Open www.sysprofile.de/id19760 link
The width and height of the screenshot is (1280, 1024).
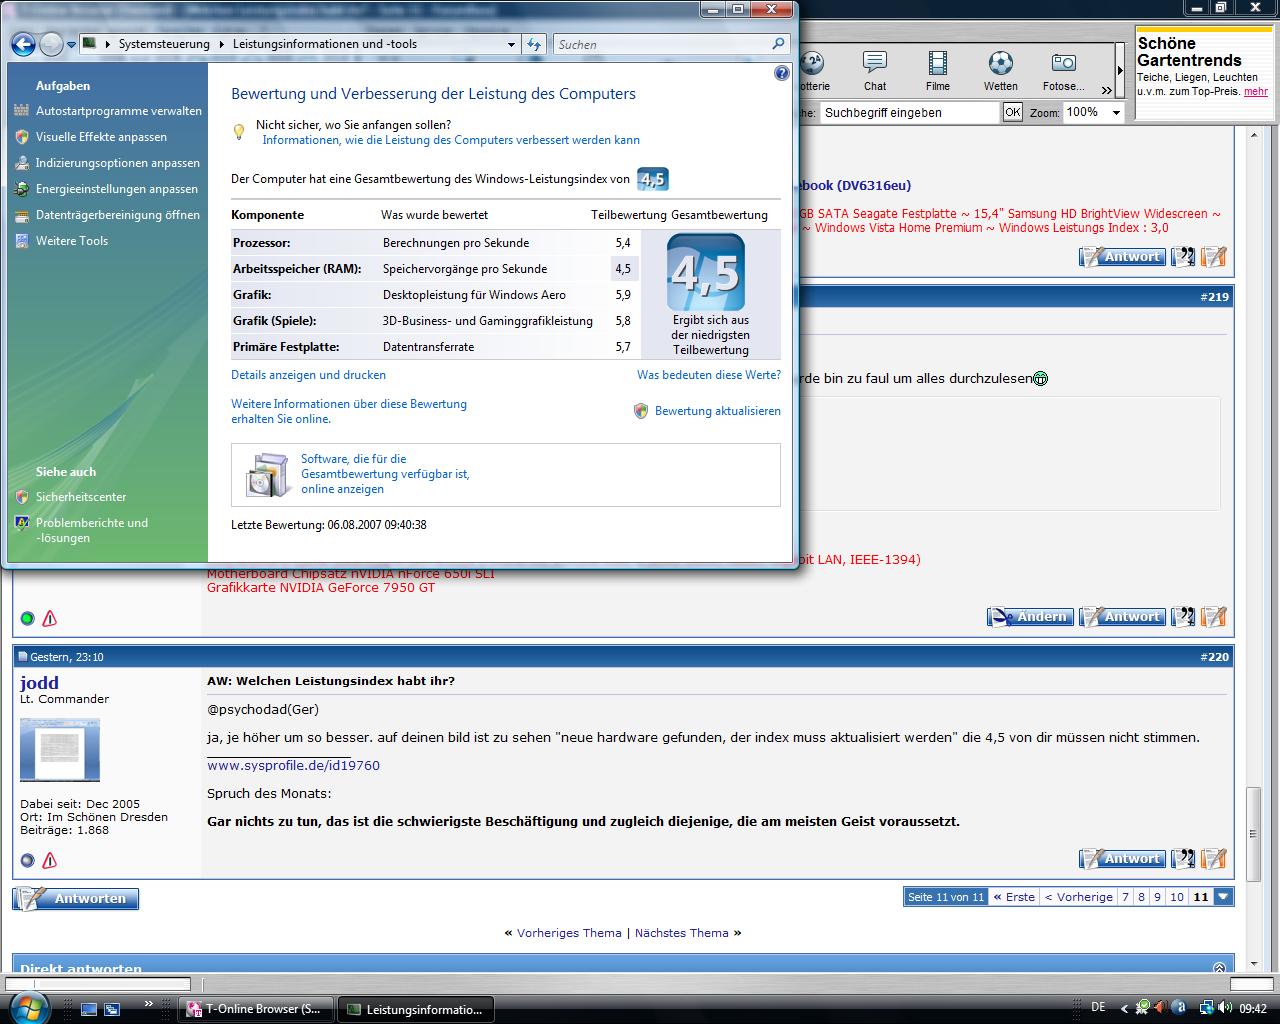[293, 766]
